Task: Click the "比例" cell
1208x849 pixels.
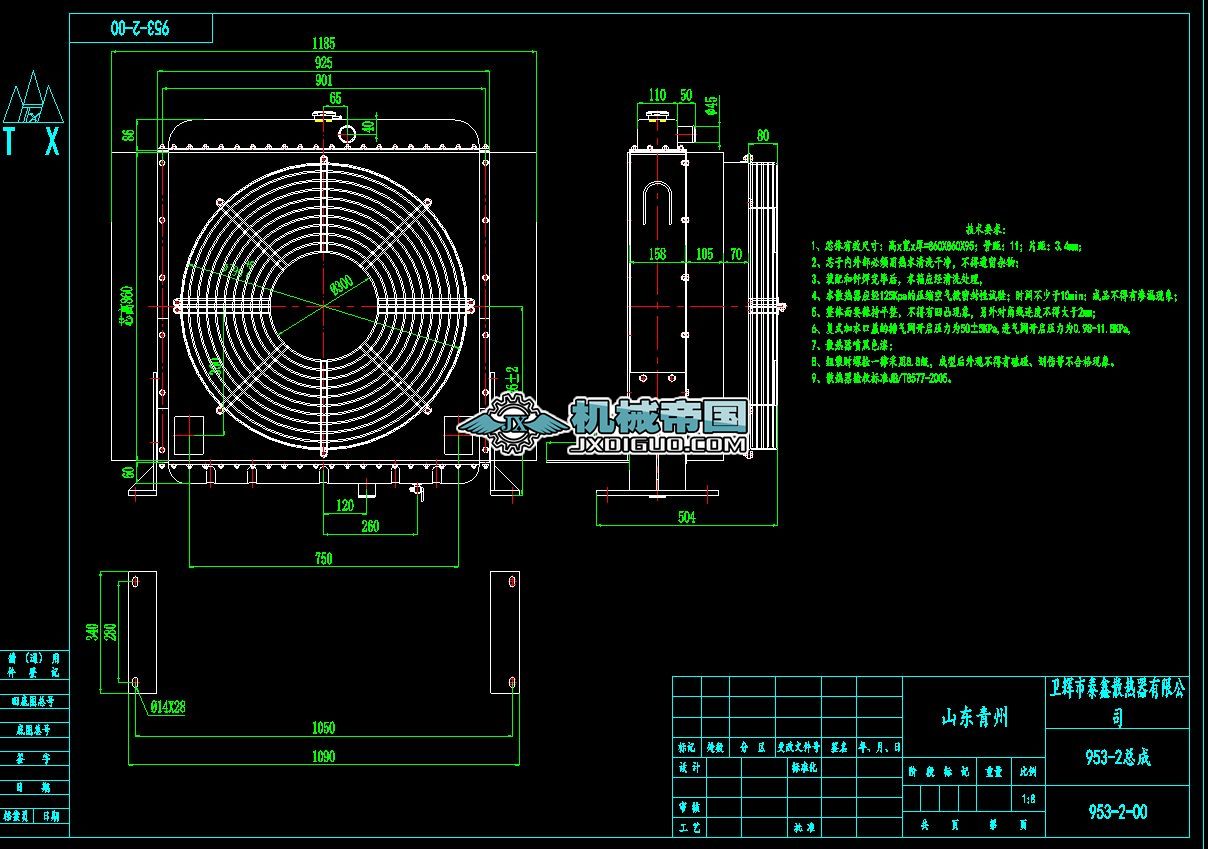Action: pos(1029,772)
